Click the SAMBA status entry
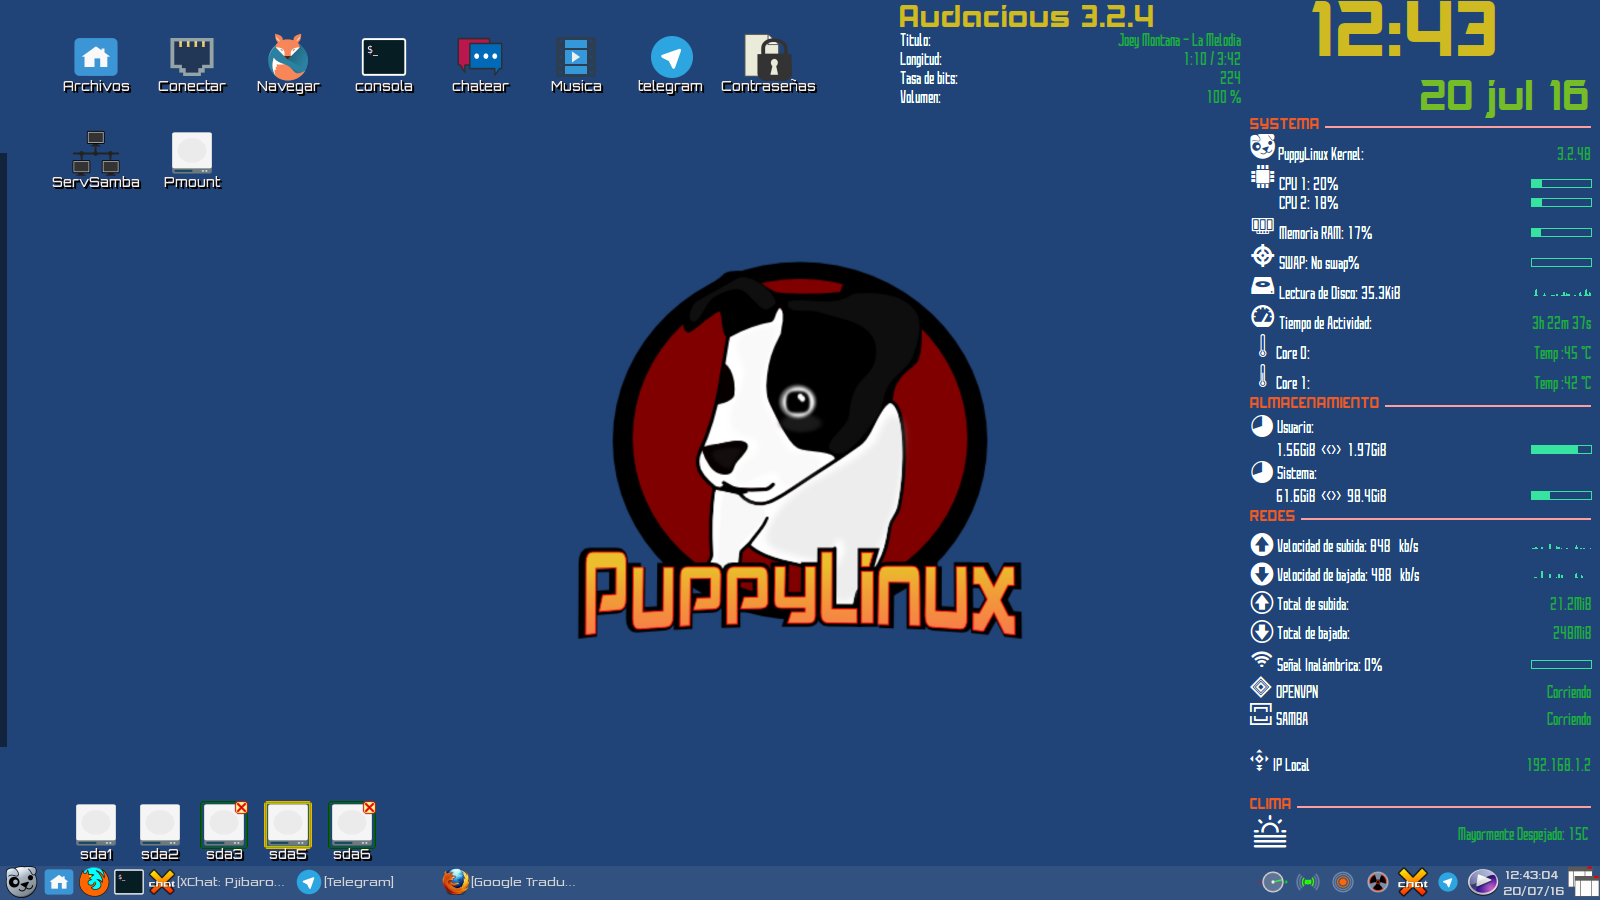 coord(1420,718)
